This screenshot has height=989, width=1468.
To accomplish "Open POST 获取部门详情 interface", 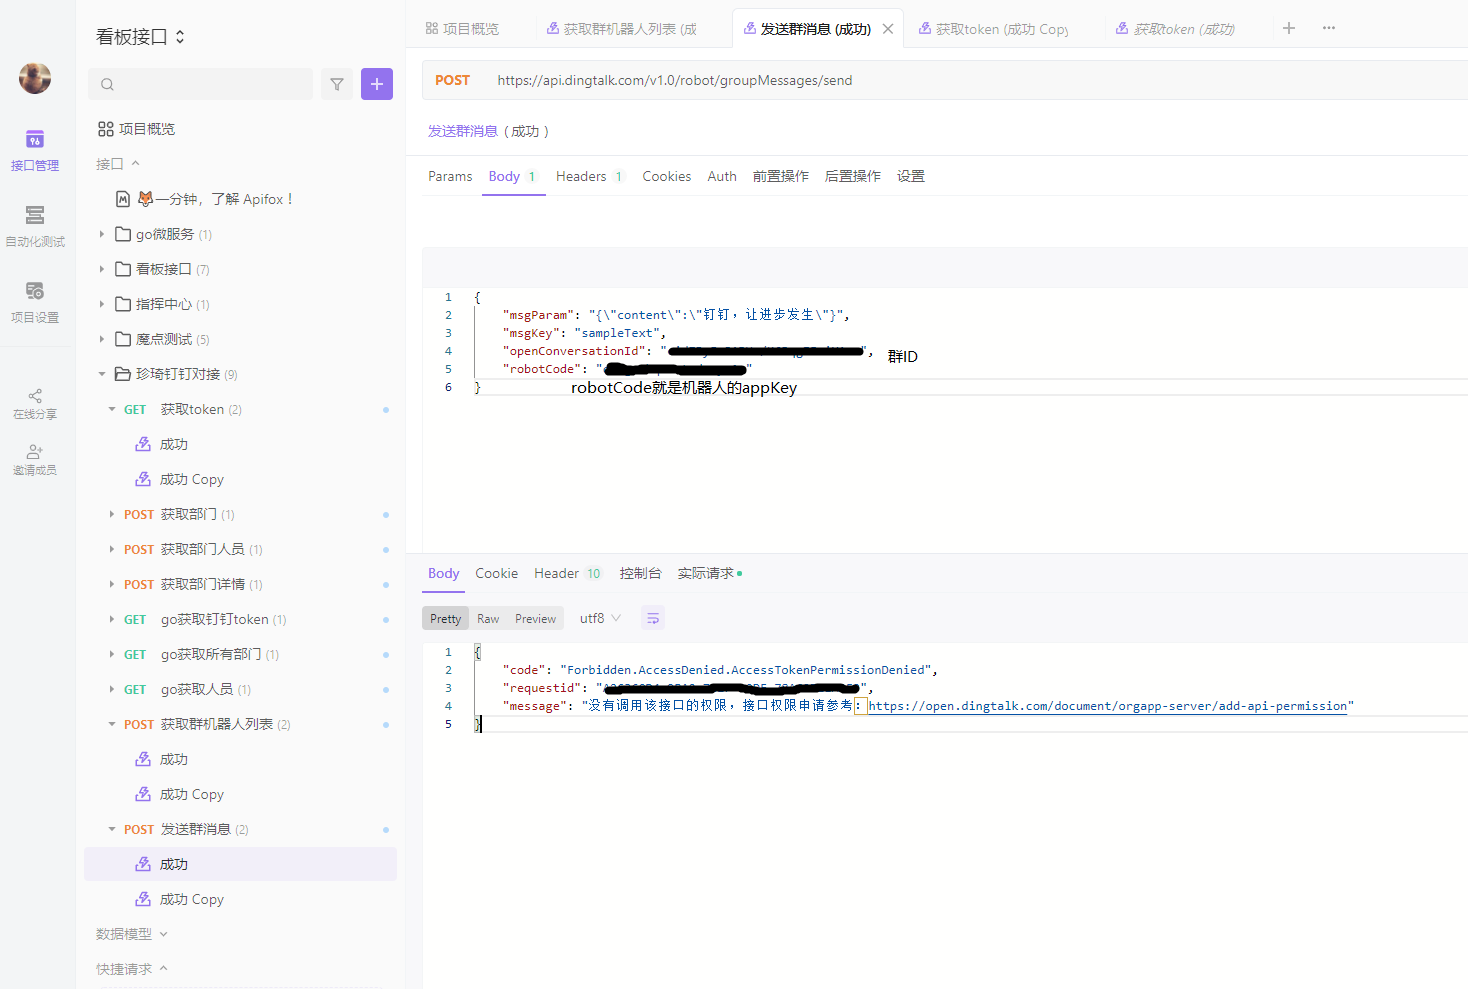I will tap(193, 584).
